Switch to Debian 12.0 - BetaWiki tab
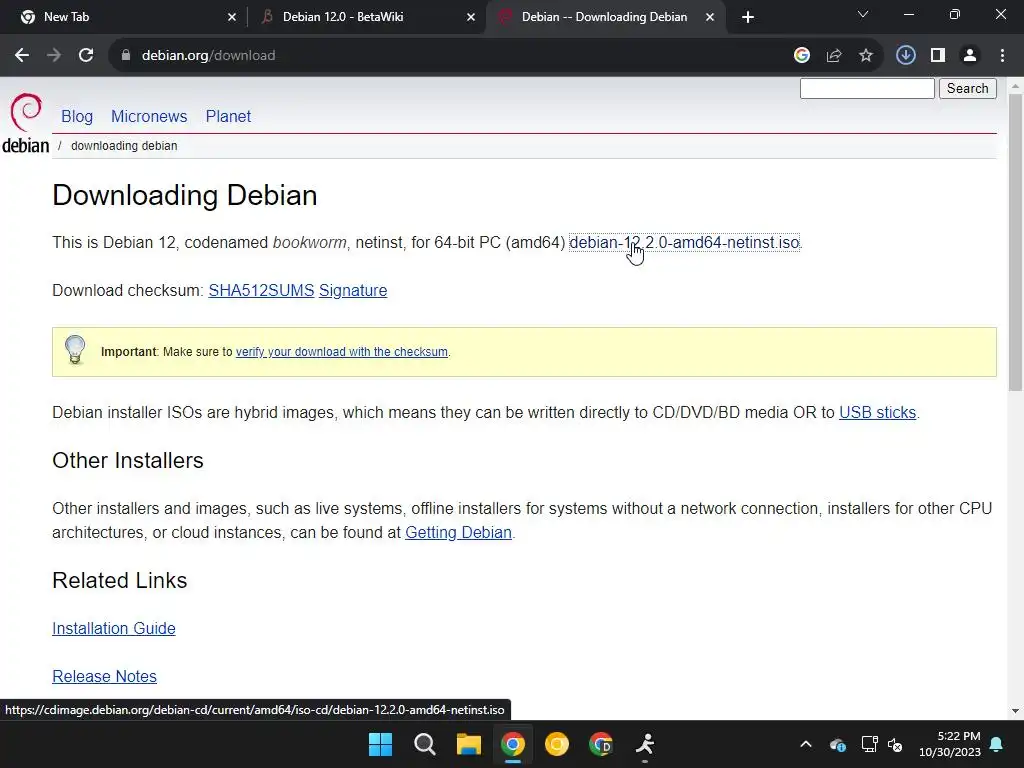Image resolution: width=1024 pixels, height=768 pixels. pos(366,17)
